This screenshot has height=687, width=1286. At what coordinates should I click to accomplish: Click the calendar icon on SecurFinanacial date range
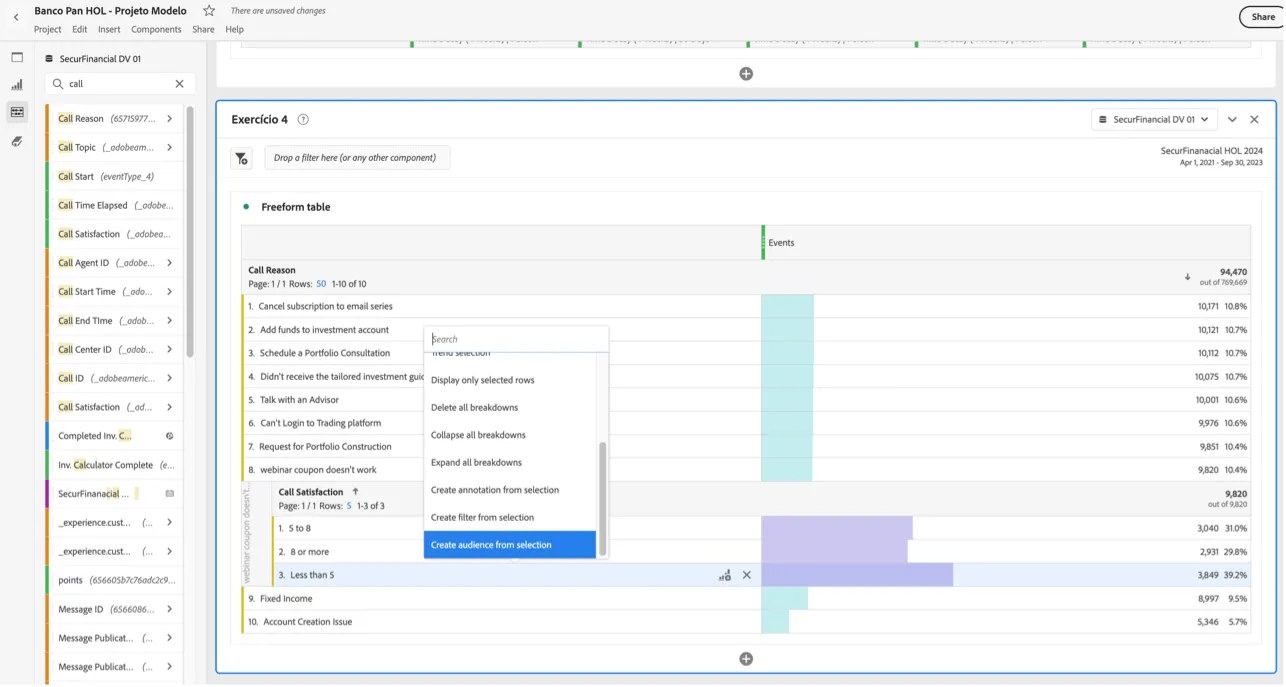coord(170,494)
